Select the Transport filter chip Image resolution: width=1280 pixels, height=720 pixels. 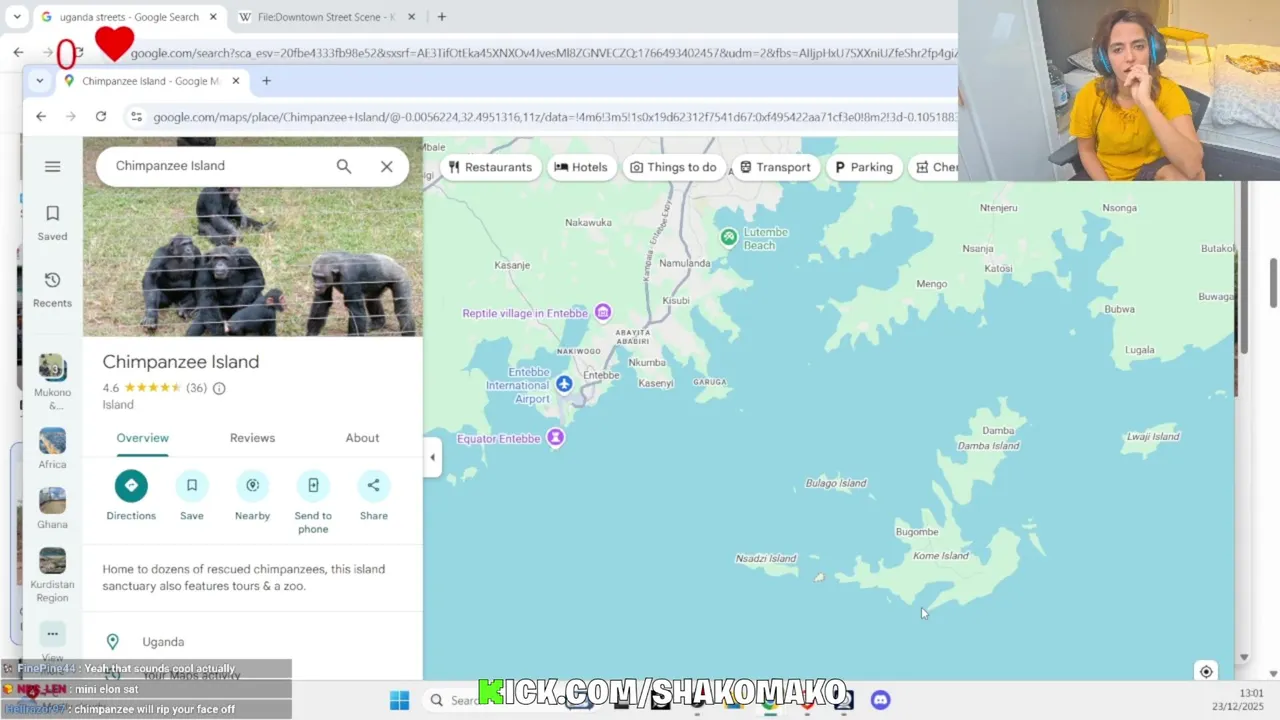(775, 167)
